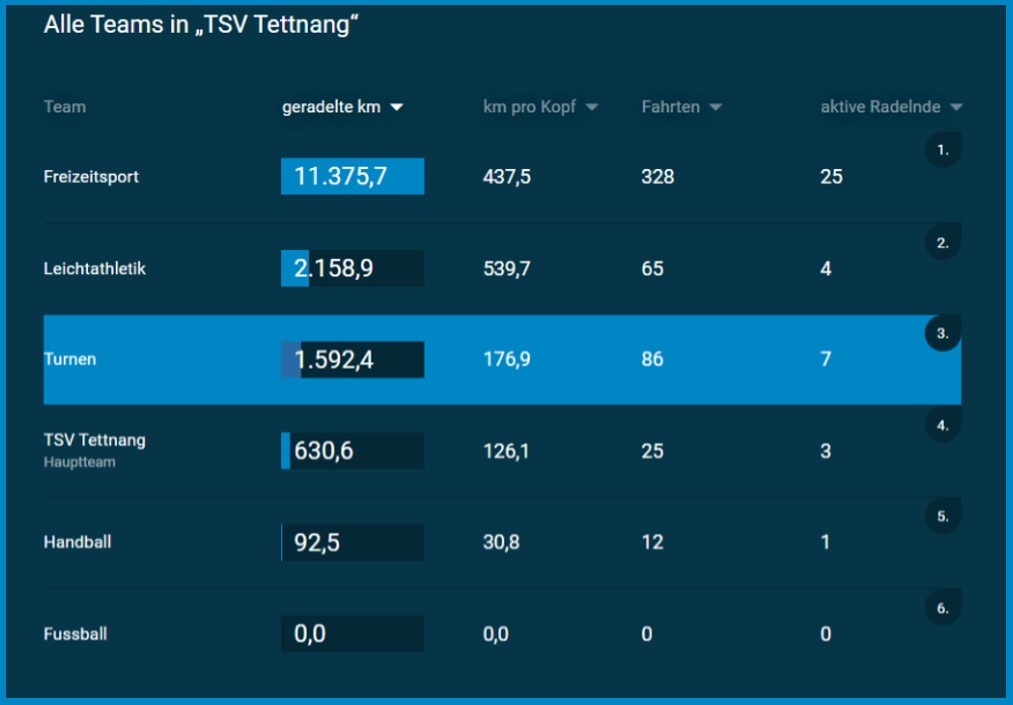This screenshot has width=1013, height=705.
Task: Open the Fussball team entry
Action: pos(76,633)
